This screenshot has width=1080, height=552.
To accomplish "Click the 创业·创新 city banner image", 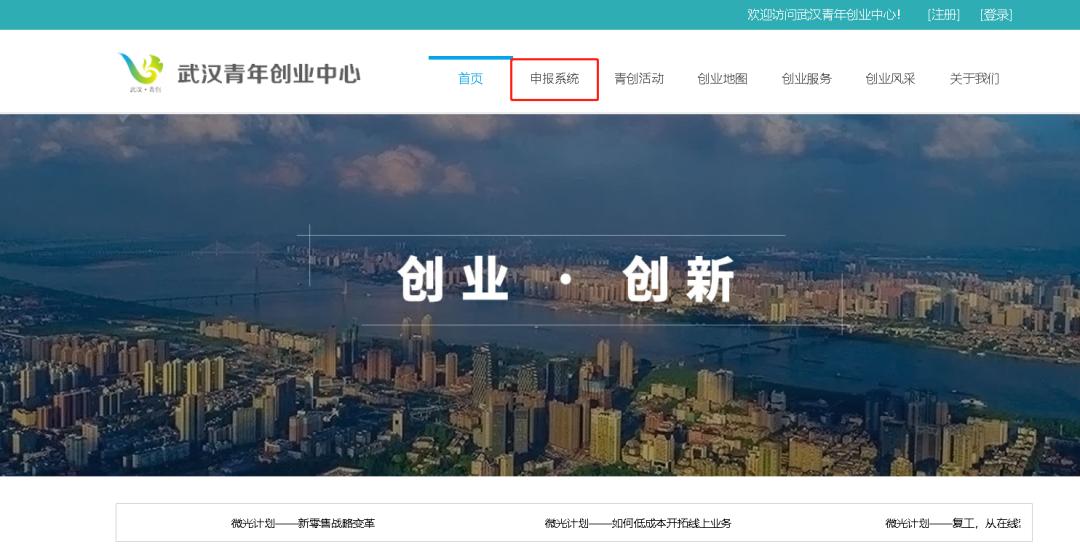I will 540,295.
